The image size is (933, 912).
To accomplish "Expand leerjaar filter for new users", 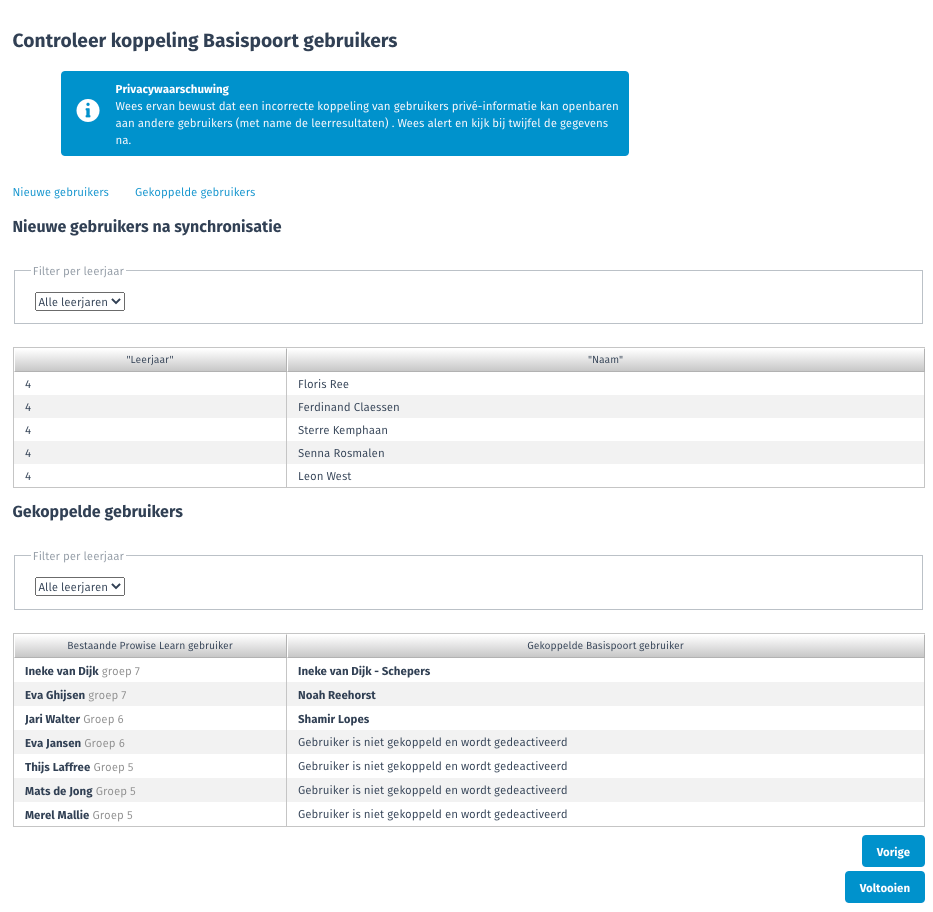I will (80, 302).
